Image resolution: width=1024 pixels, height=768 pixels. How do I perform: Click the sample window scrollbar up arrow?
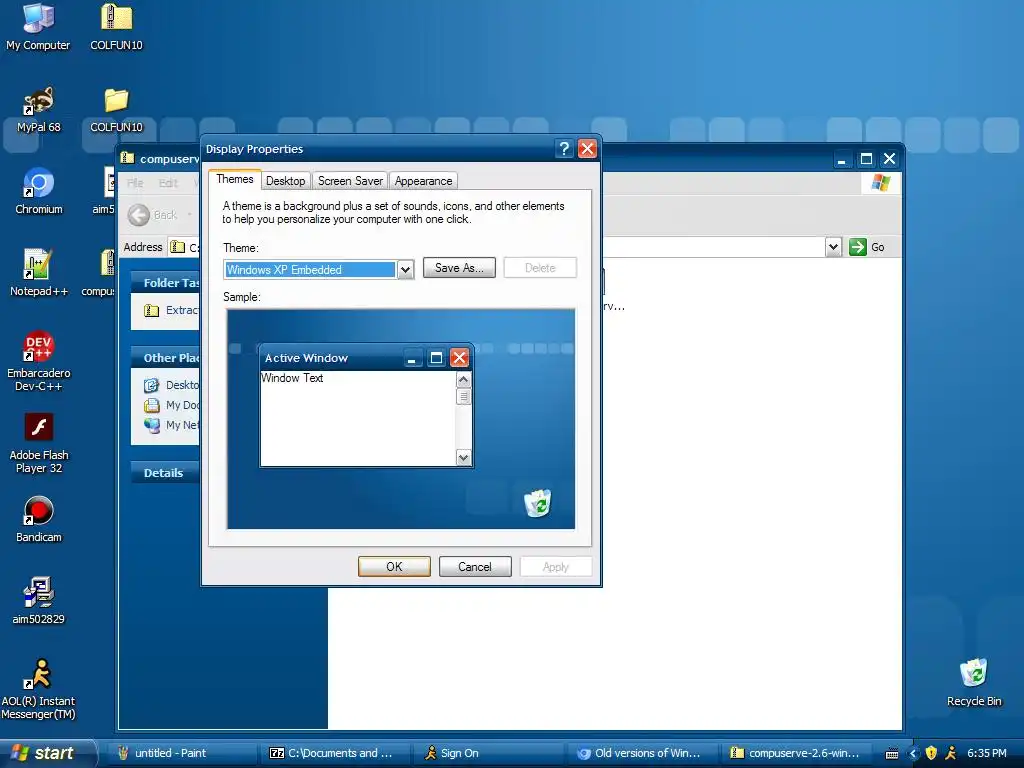click(x=464, y=379)
